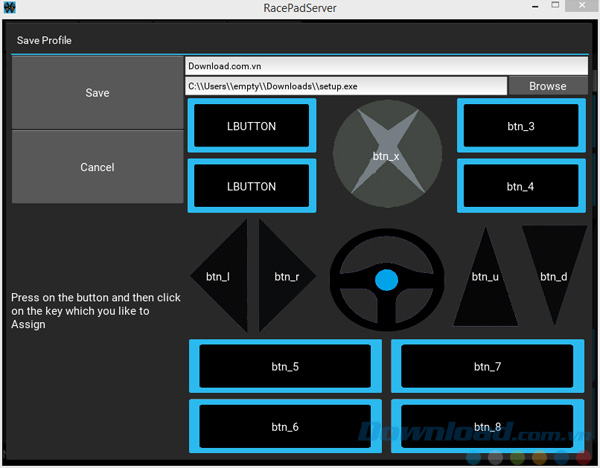Assign a key to btn_4

[x=520, y=186]
